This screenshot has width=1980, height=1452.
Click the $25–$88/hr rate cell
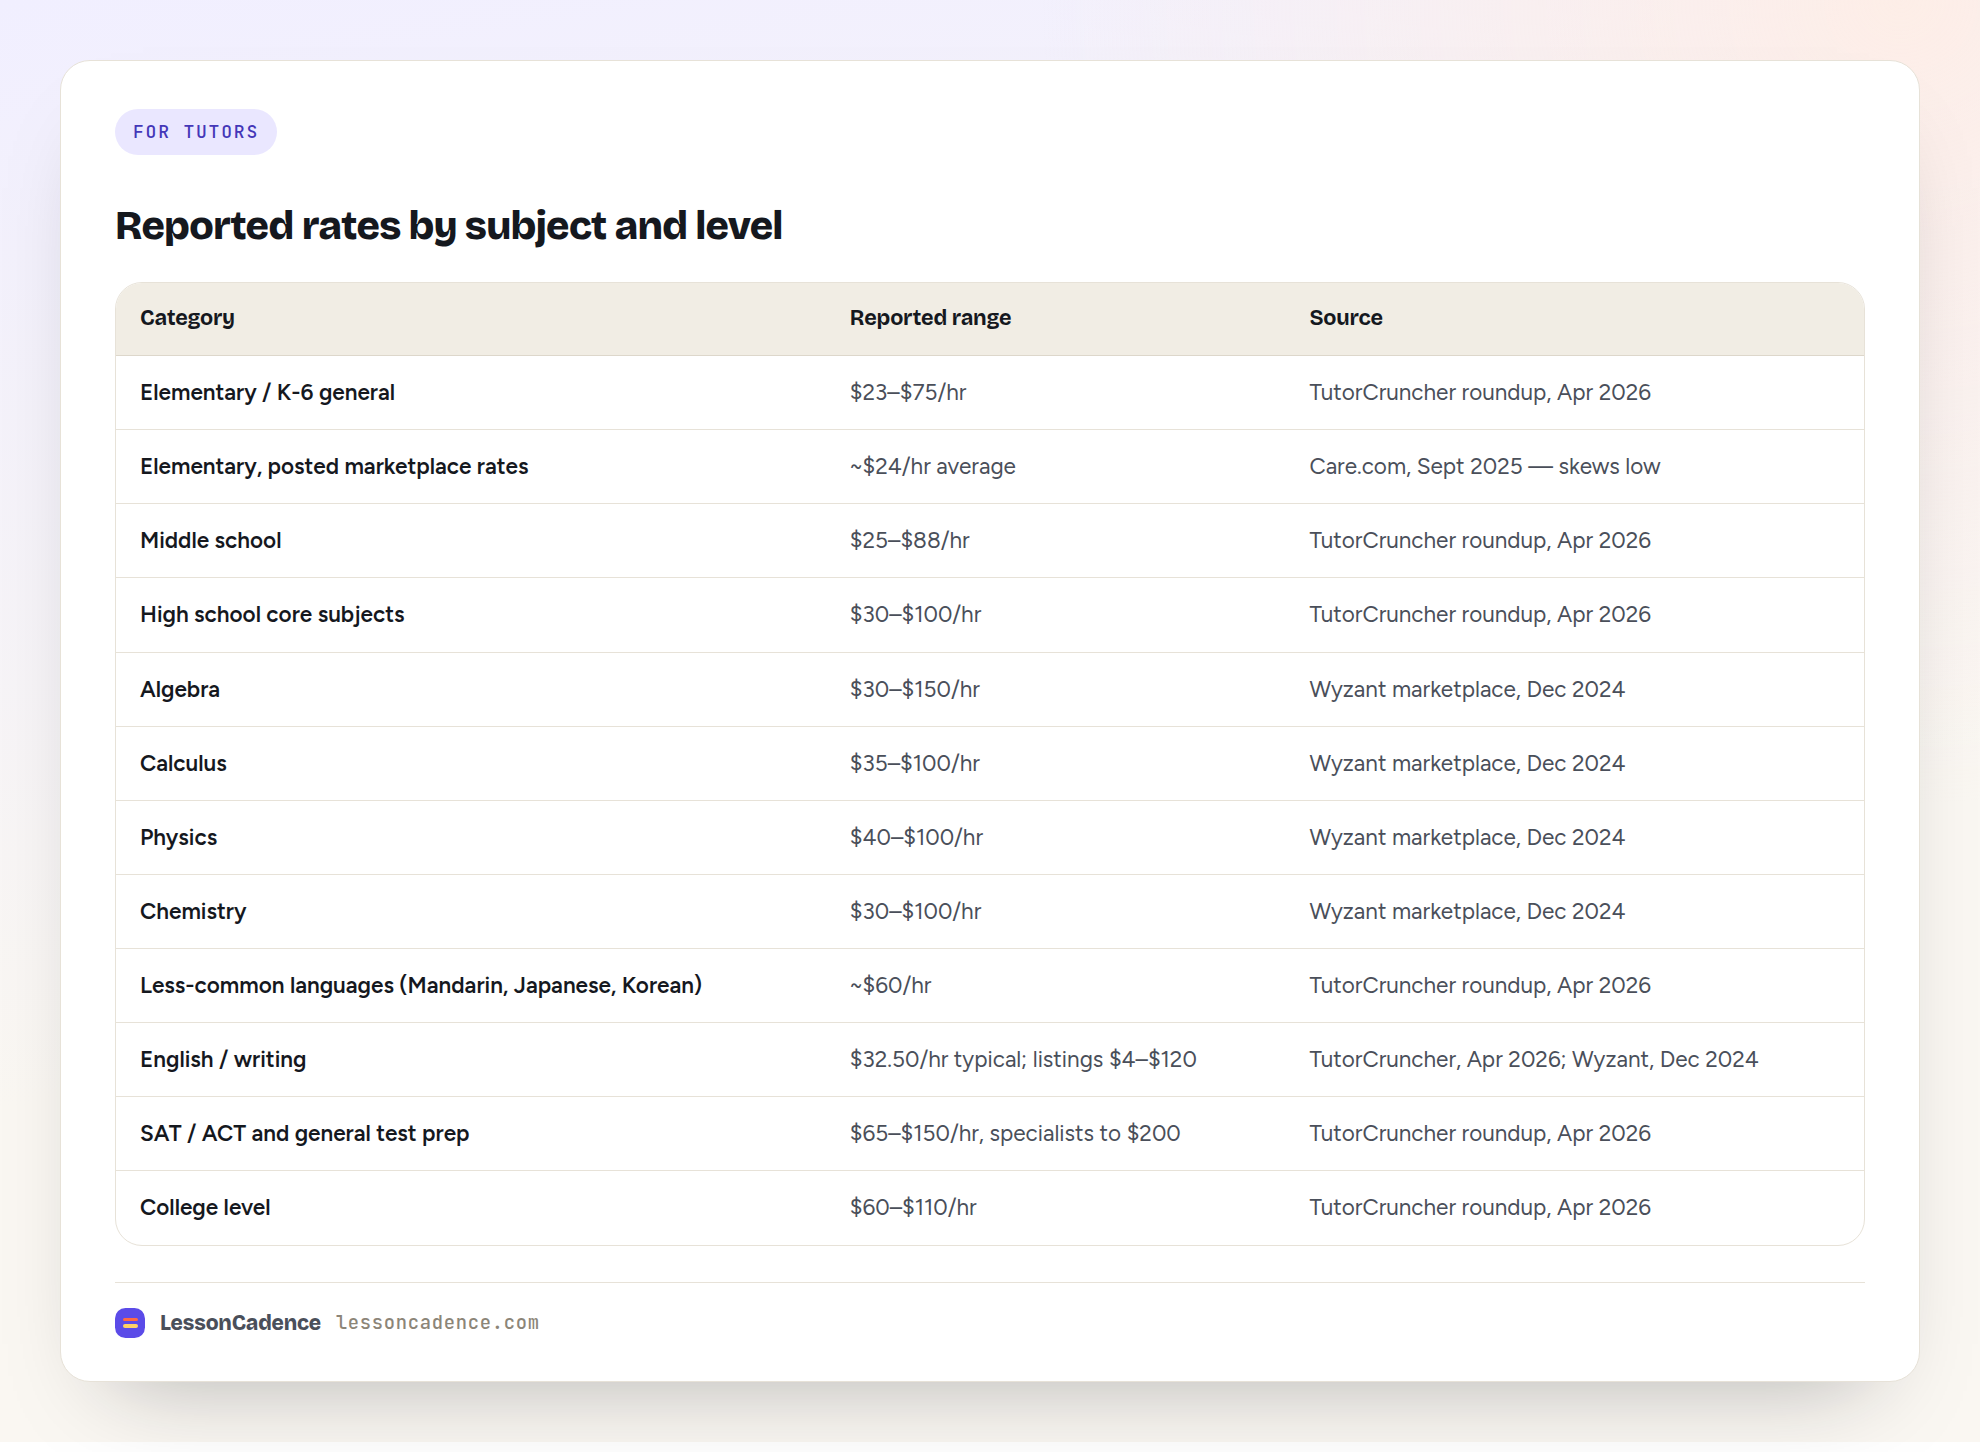910,540
